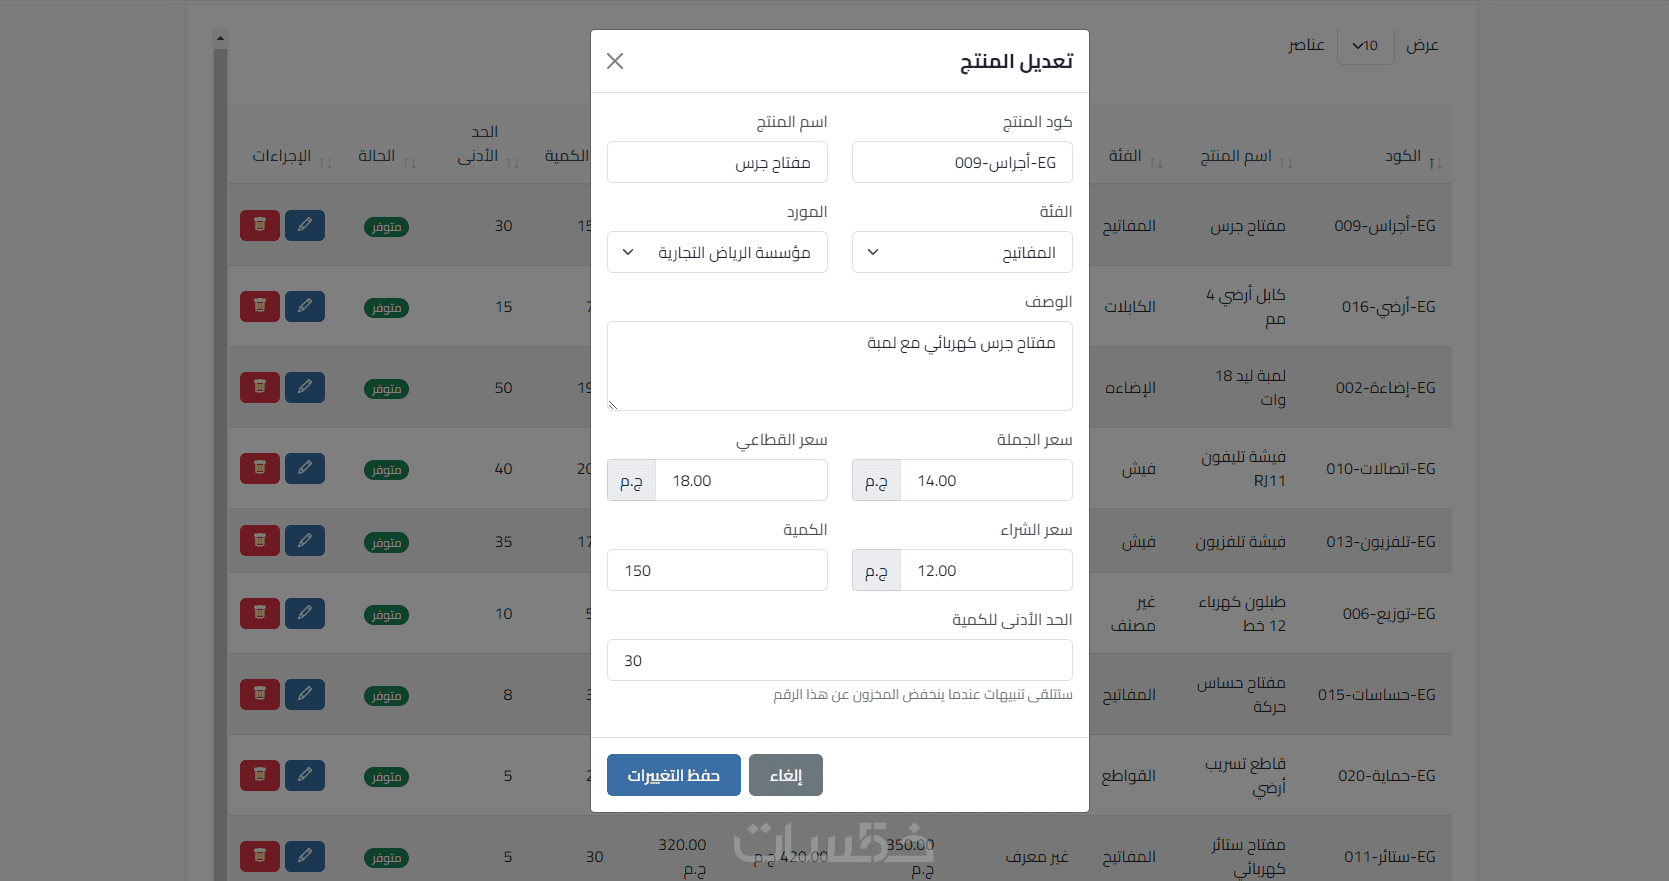This screenshot has width=1669, height=881.
Task: Open the المورد supplier dropdown
Action: tap(717, 252)
